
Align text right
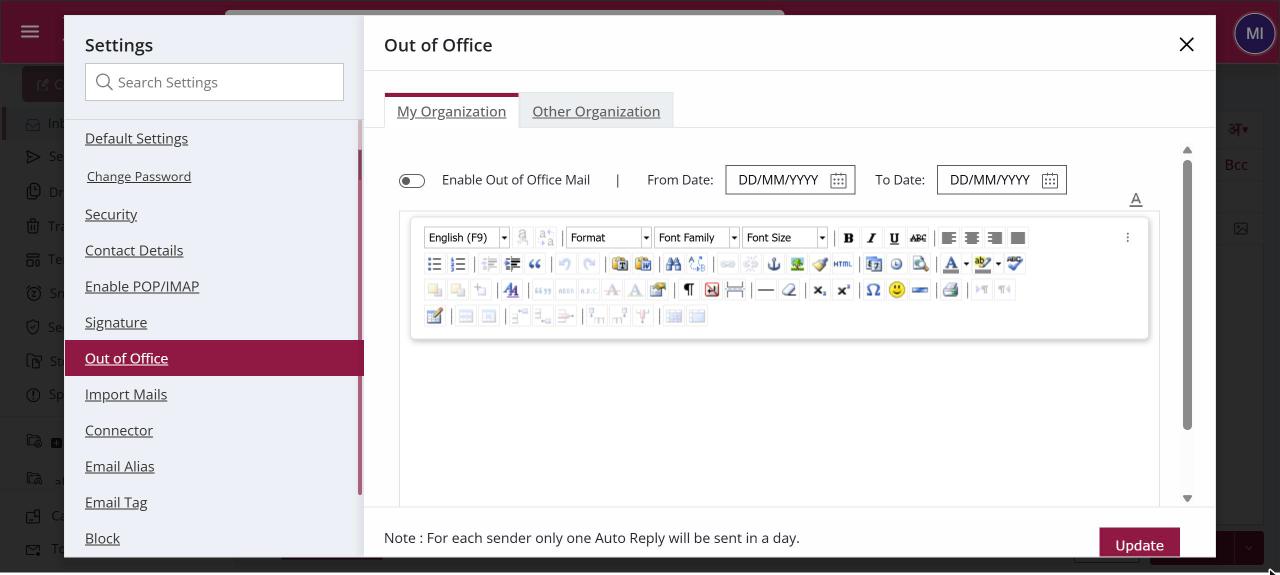coord(994,238)
